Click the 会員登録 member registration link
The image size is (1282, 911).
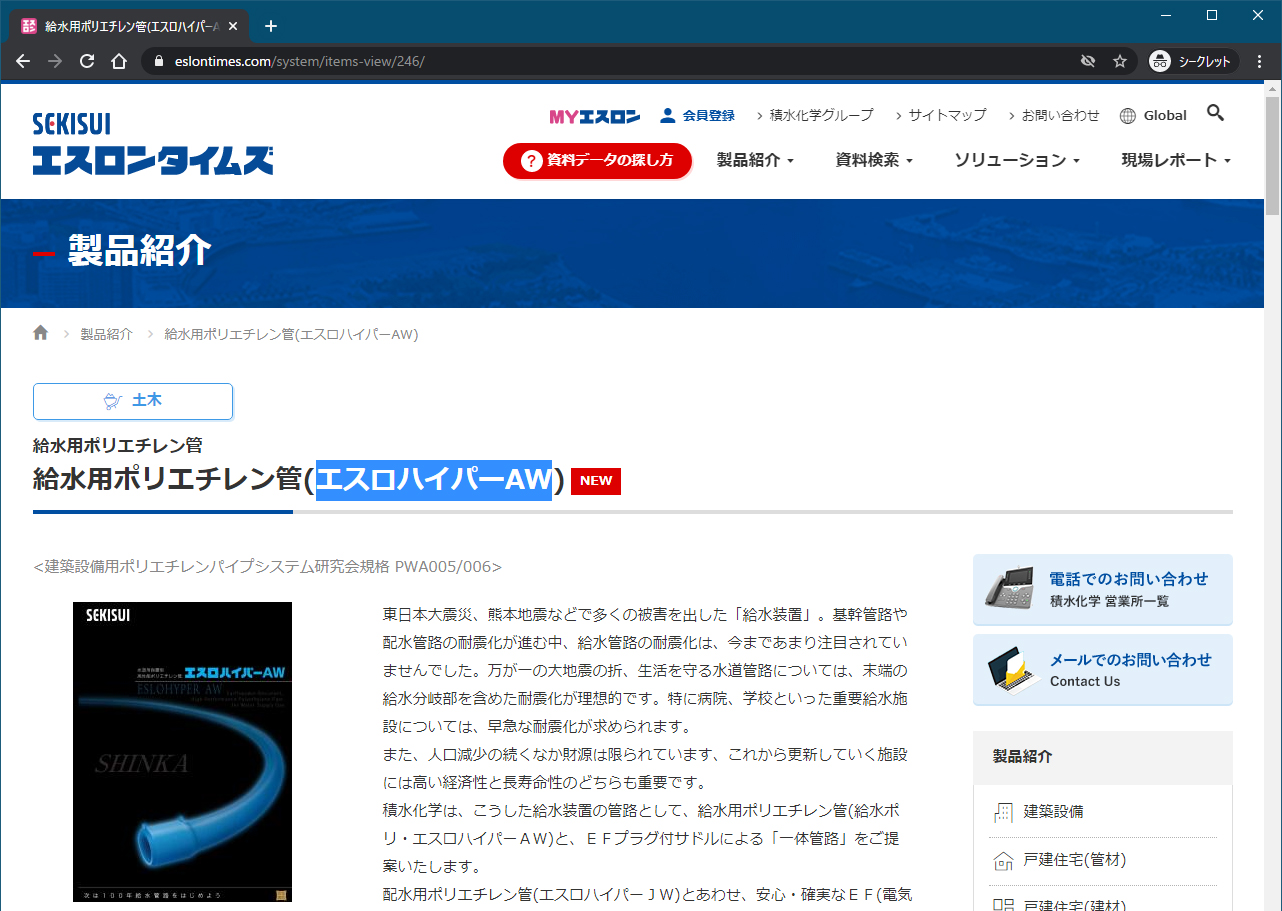pos(698,116)
